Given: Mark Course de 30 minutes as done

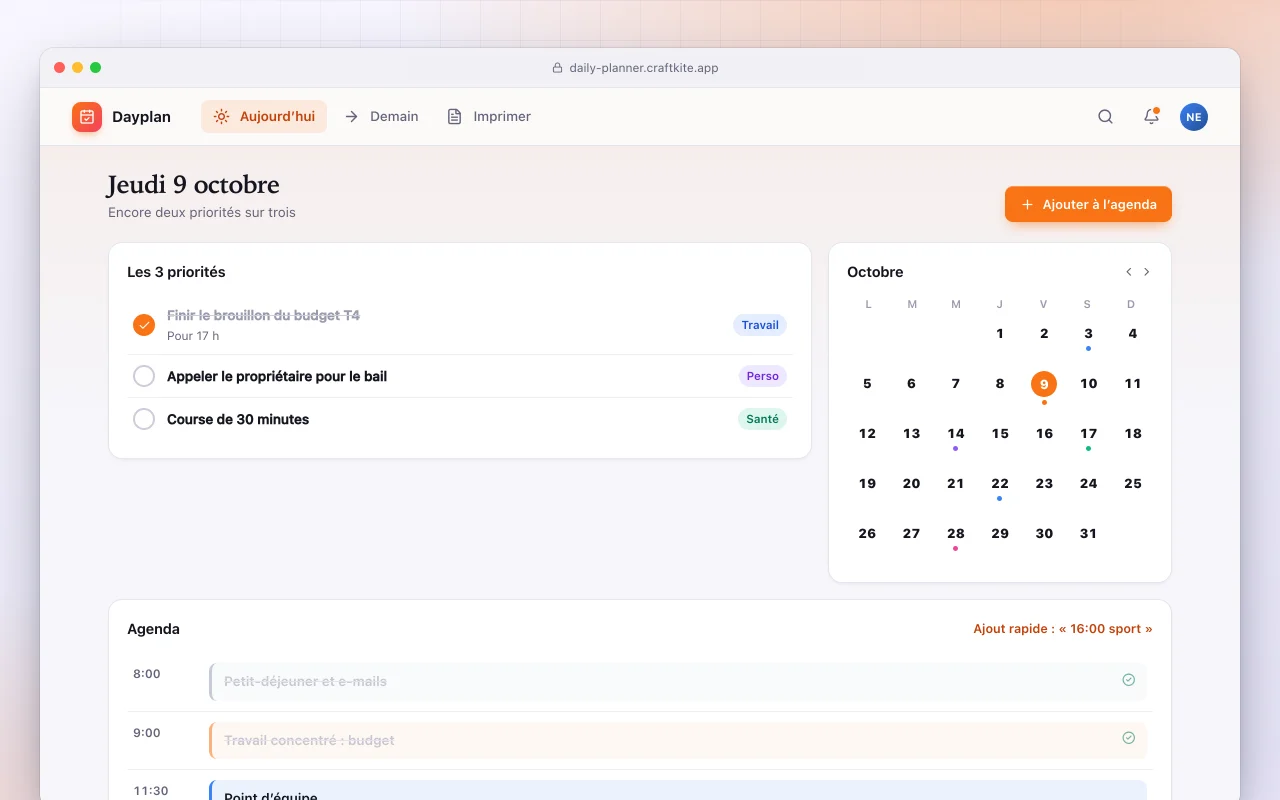Looking at the screenshot, I should click(x=144, y=419).
